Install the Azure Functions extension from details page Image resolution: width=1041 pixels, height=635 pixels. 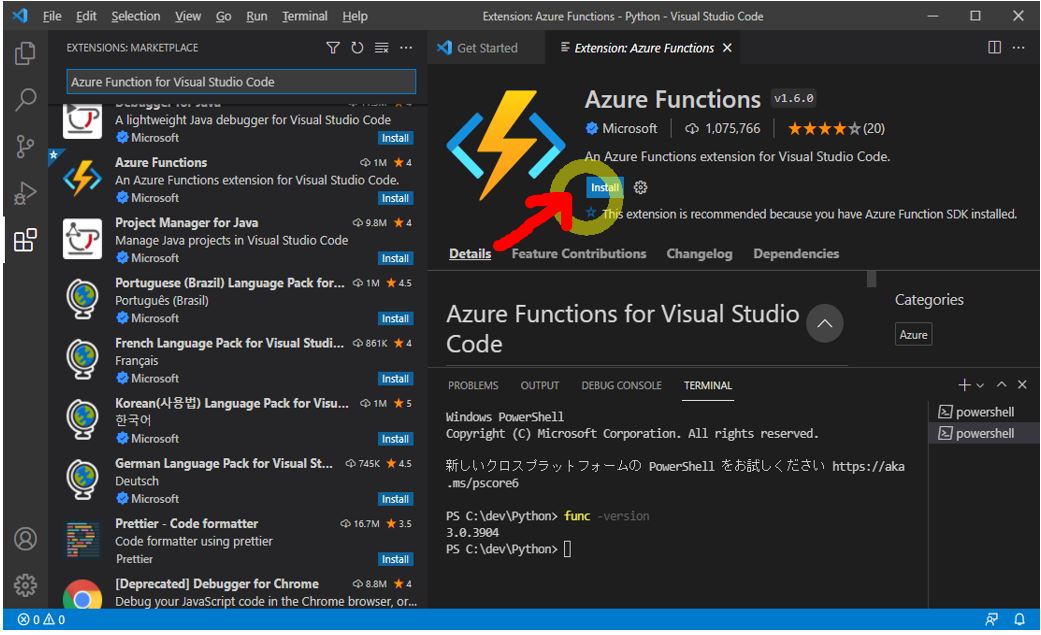[605, 187]
